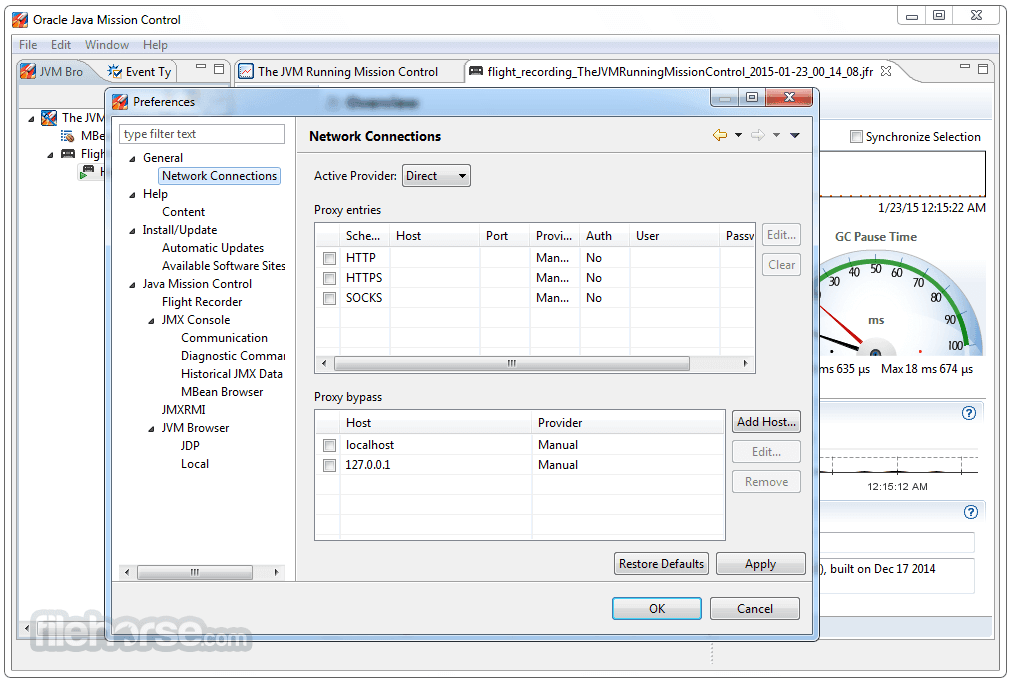Maximize the editor area

(983, 68)
